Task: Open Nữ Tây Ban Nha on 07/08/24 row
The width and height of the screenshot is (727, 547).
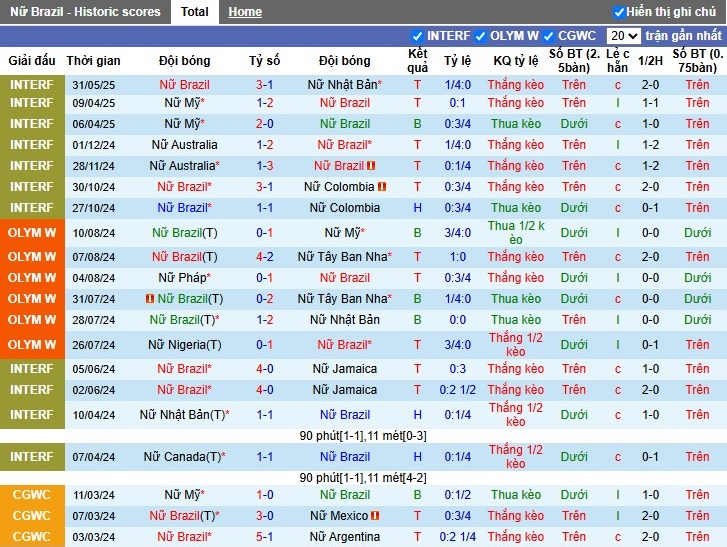Action: click(x=344, y=257)
